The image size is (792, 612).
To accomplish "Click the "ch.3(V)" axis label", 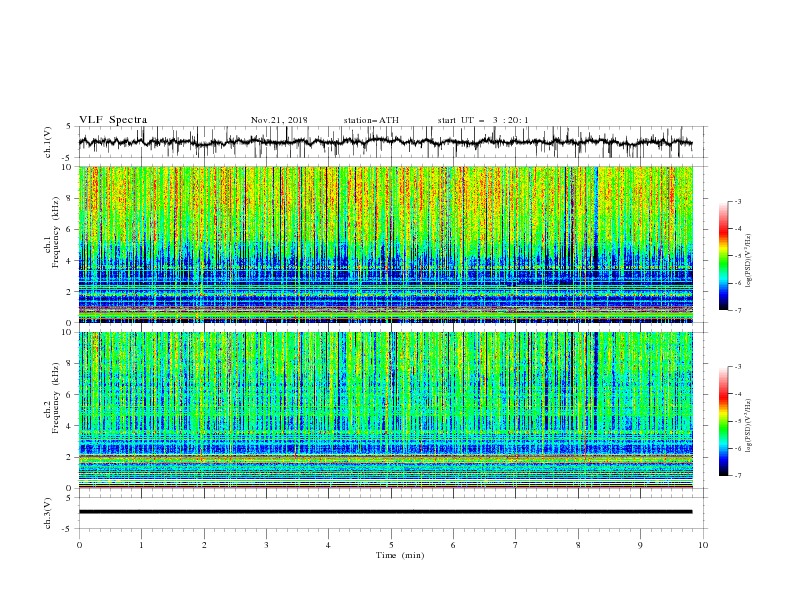I will point(48,513).
